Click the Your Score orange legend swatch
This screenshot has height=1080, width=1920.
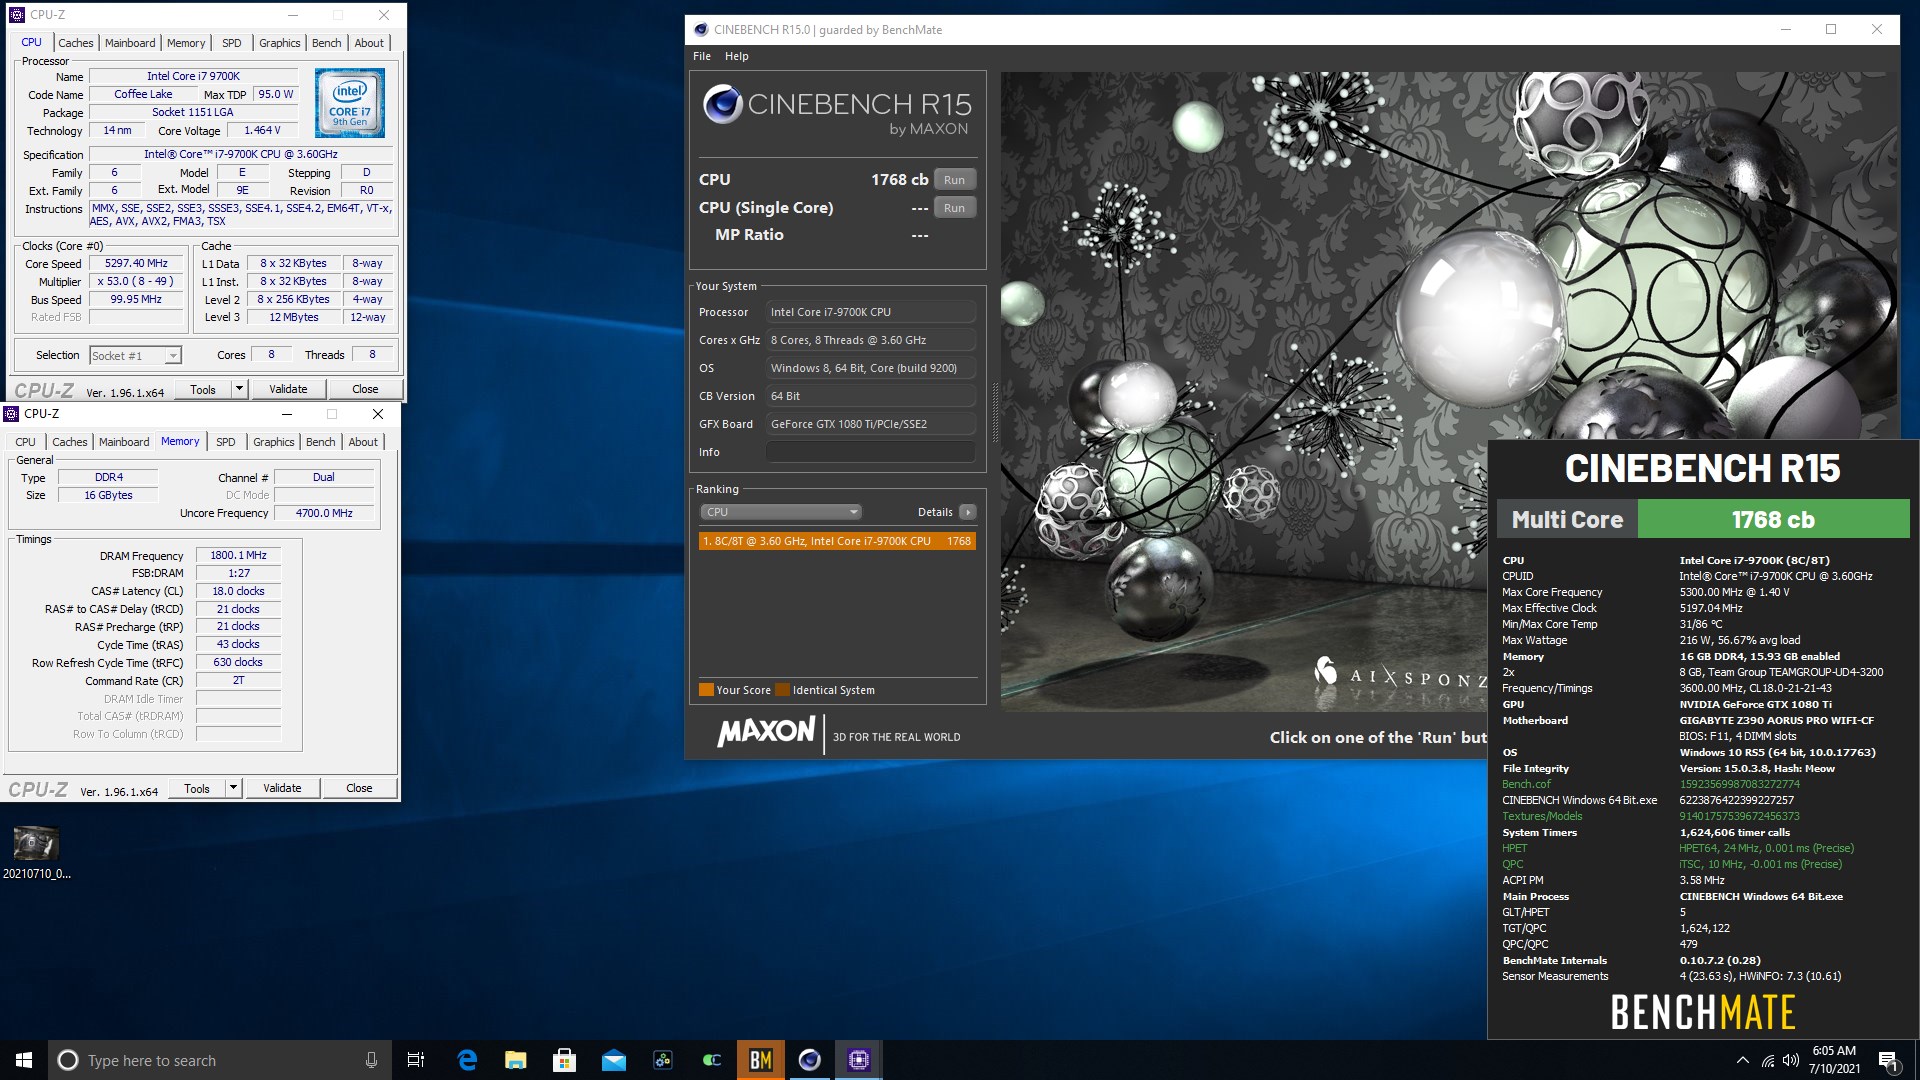pos(706,690)
